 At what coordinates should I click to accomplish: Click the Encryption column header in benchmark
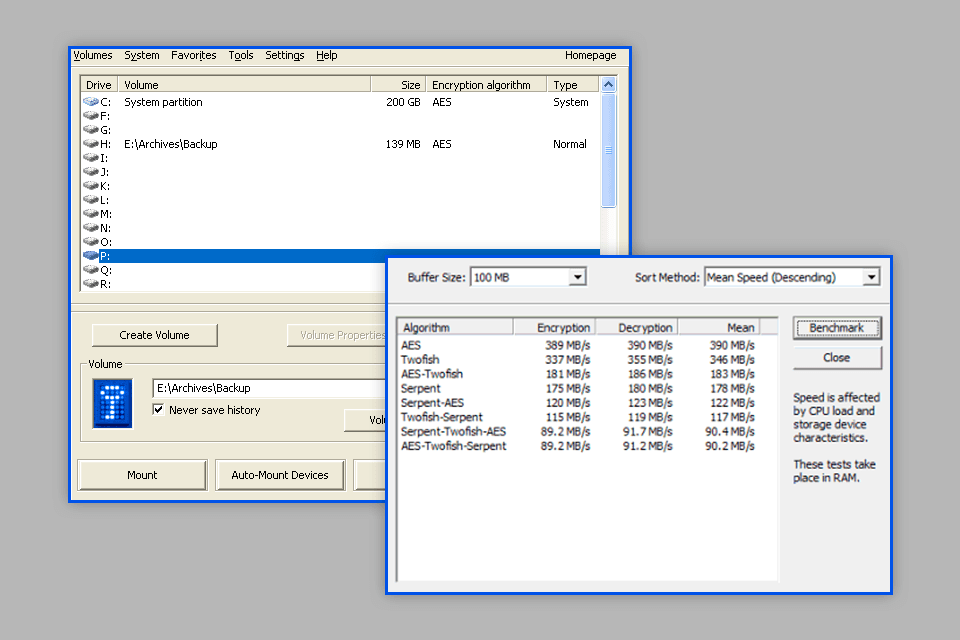555,328
